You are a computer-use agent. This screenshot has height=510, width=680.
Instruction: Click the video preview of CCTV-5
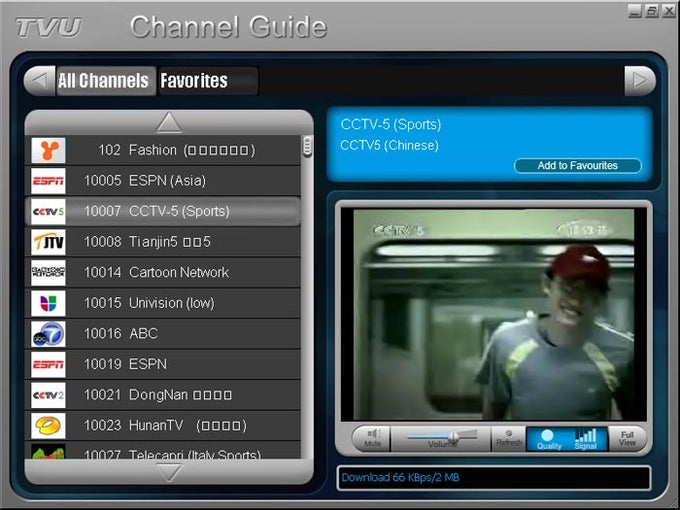(x=494, y=315)
